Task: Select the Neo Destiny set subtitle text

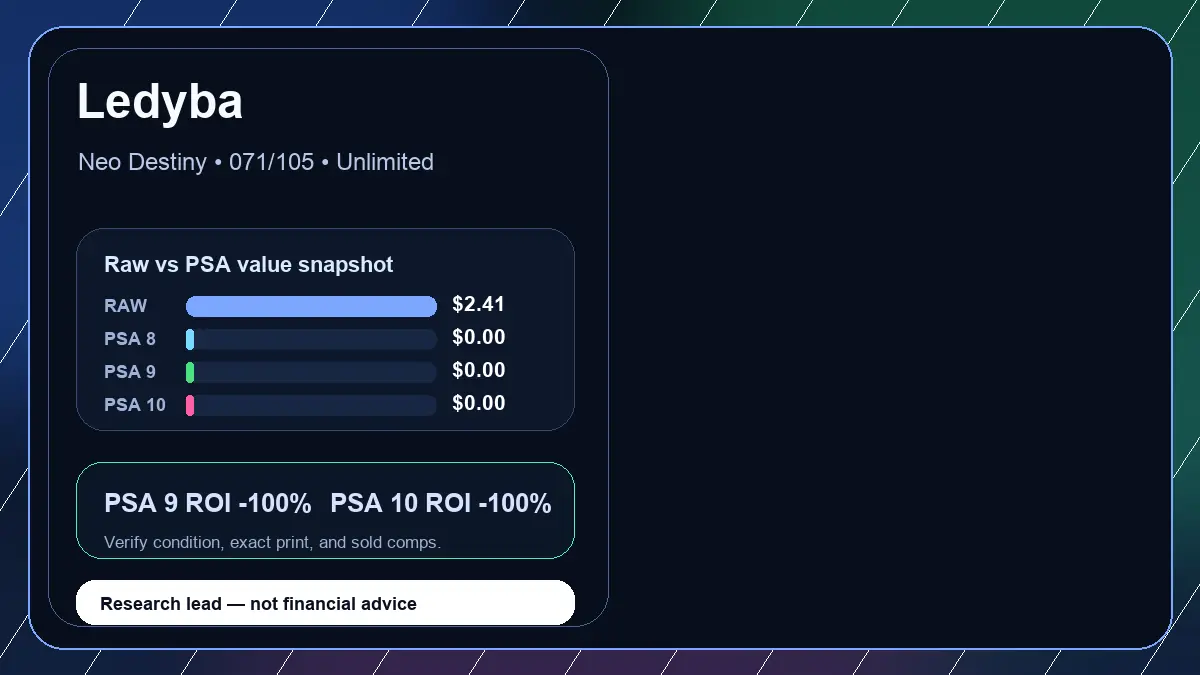Action: coord(256,162)
